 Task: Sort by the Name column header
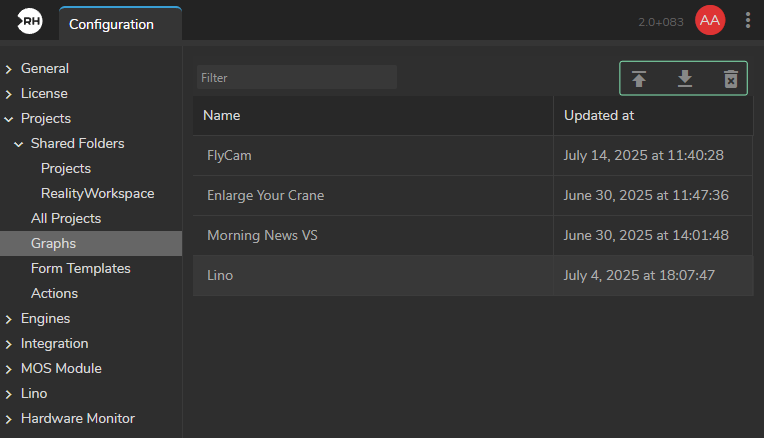[372, 115]
